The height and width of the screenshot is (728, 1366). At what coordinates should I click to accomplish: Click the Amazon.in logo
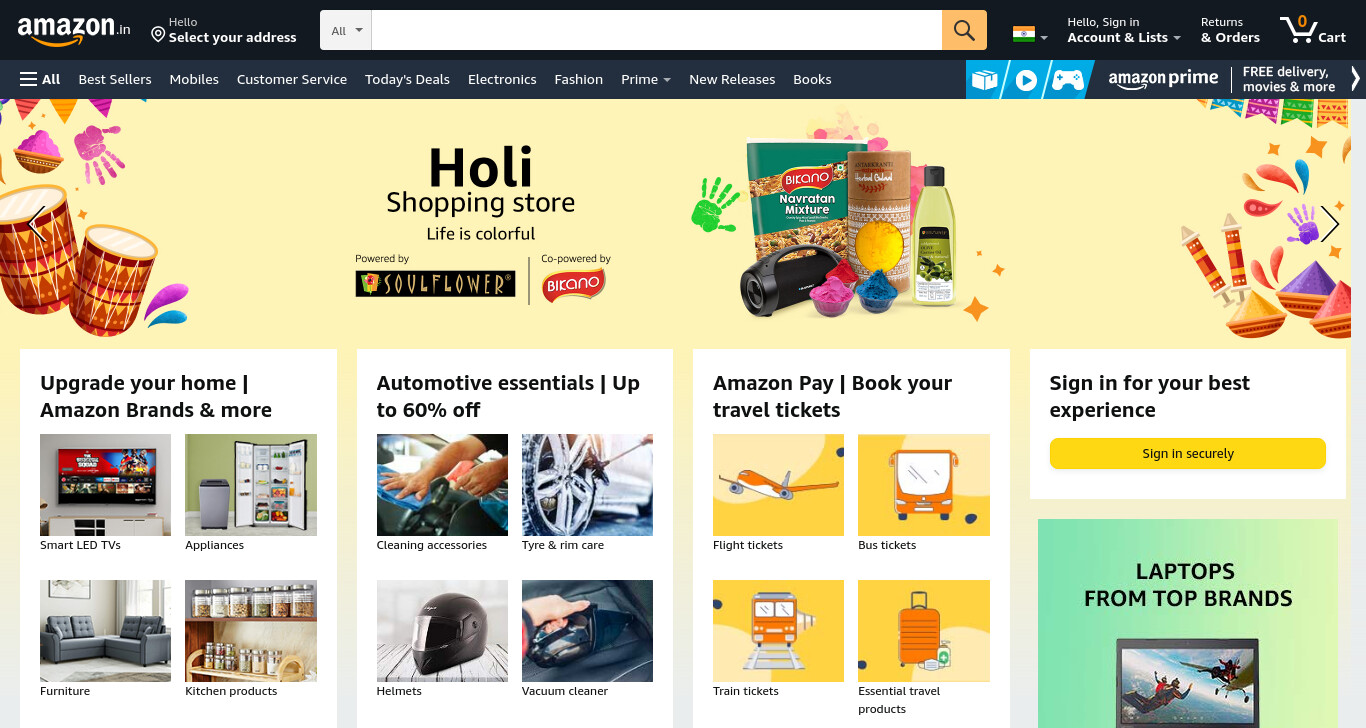tap(74, 30)
